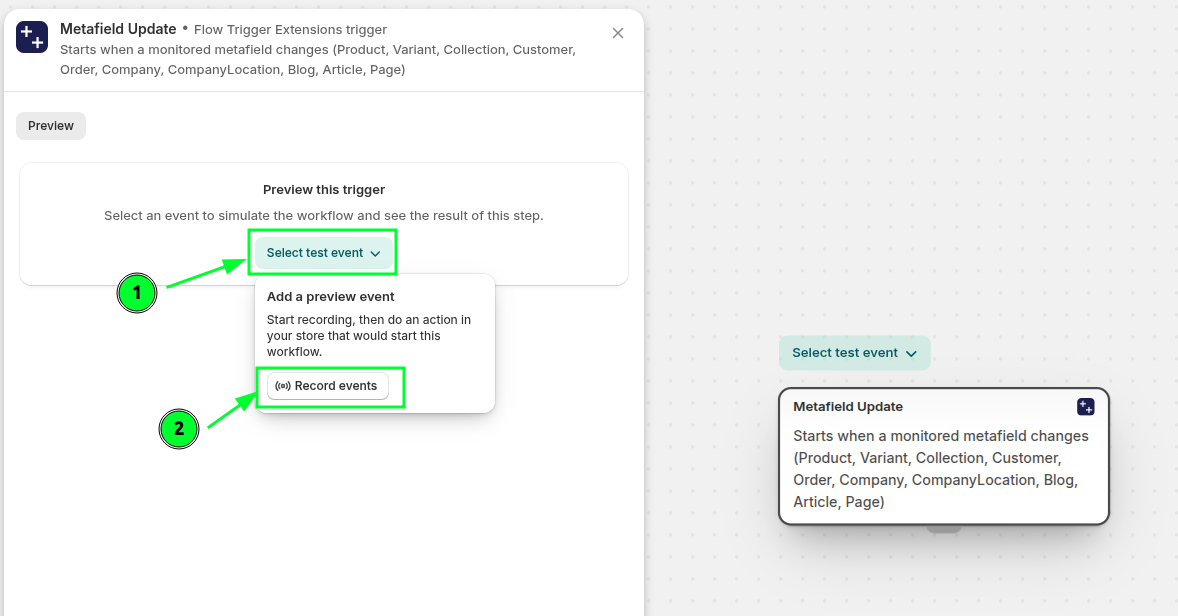Switch to the Preview tab
This screenshot has width=1178, height=616.
tap(51, 126)
